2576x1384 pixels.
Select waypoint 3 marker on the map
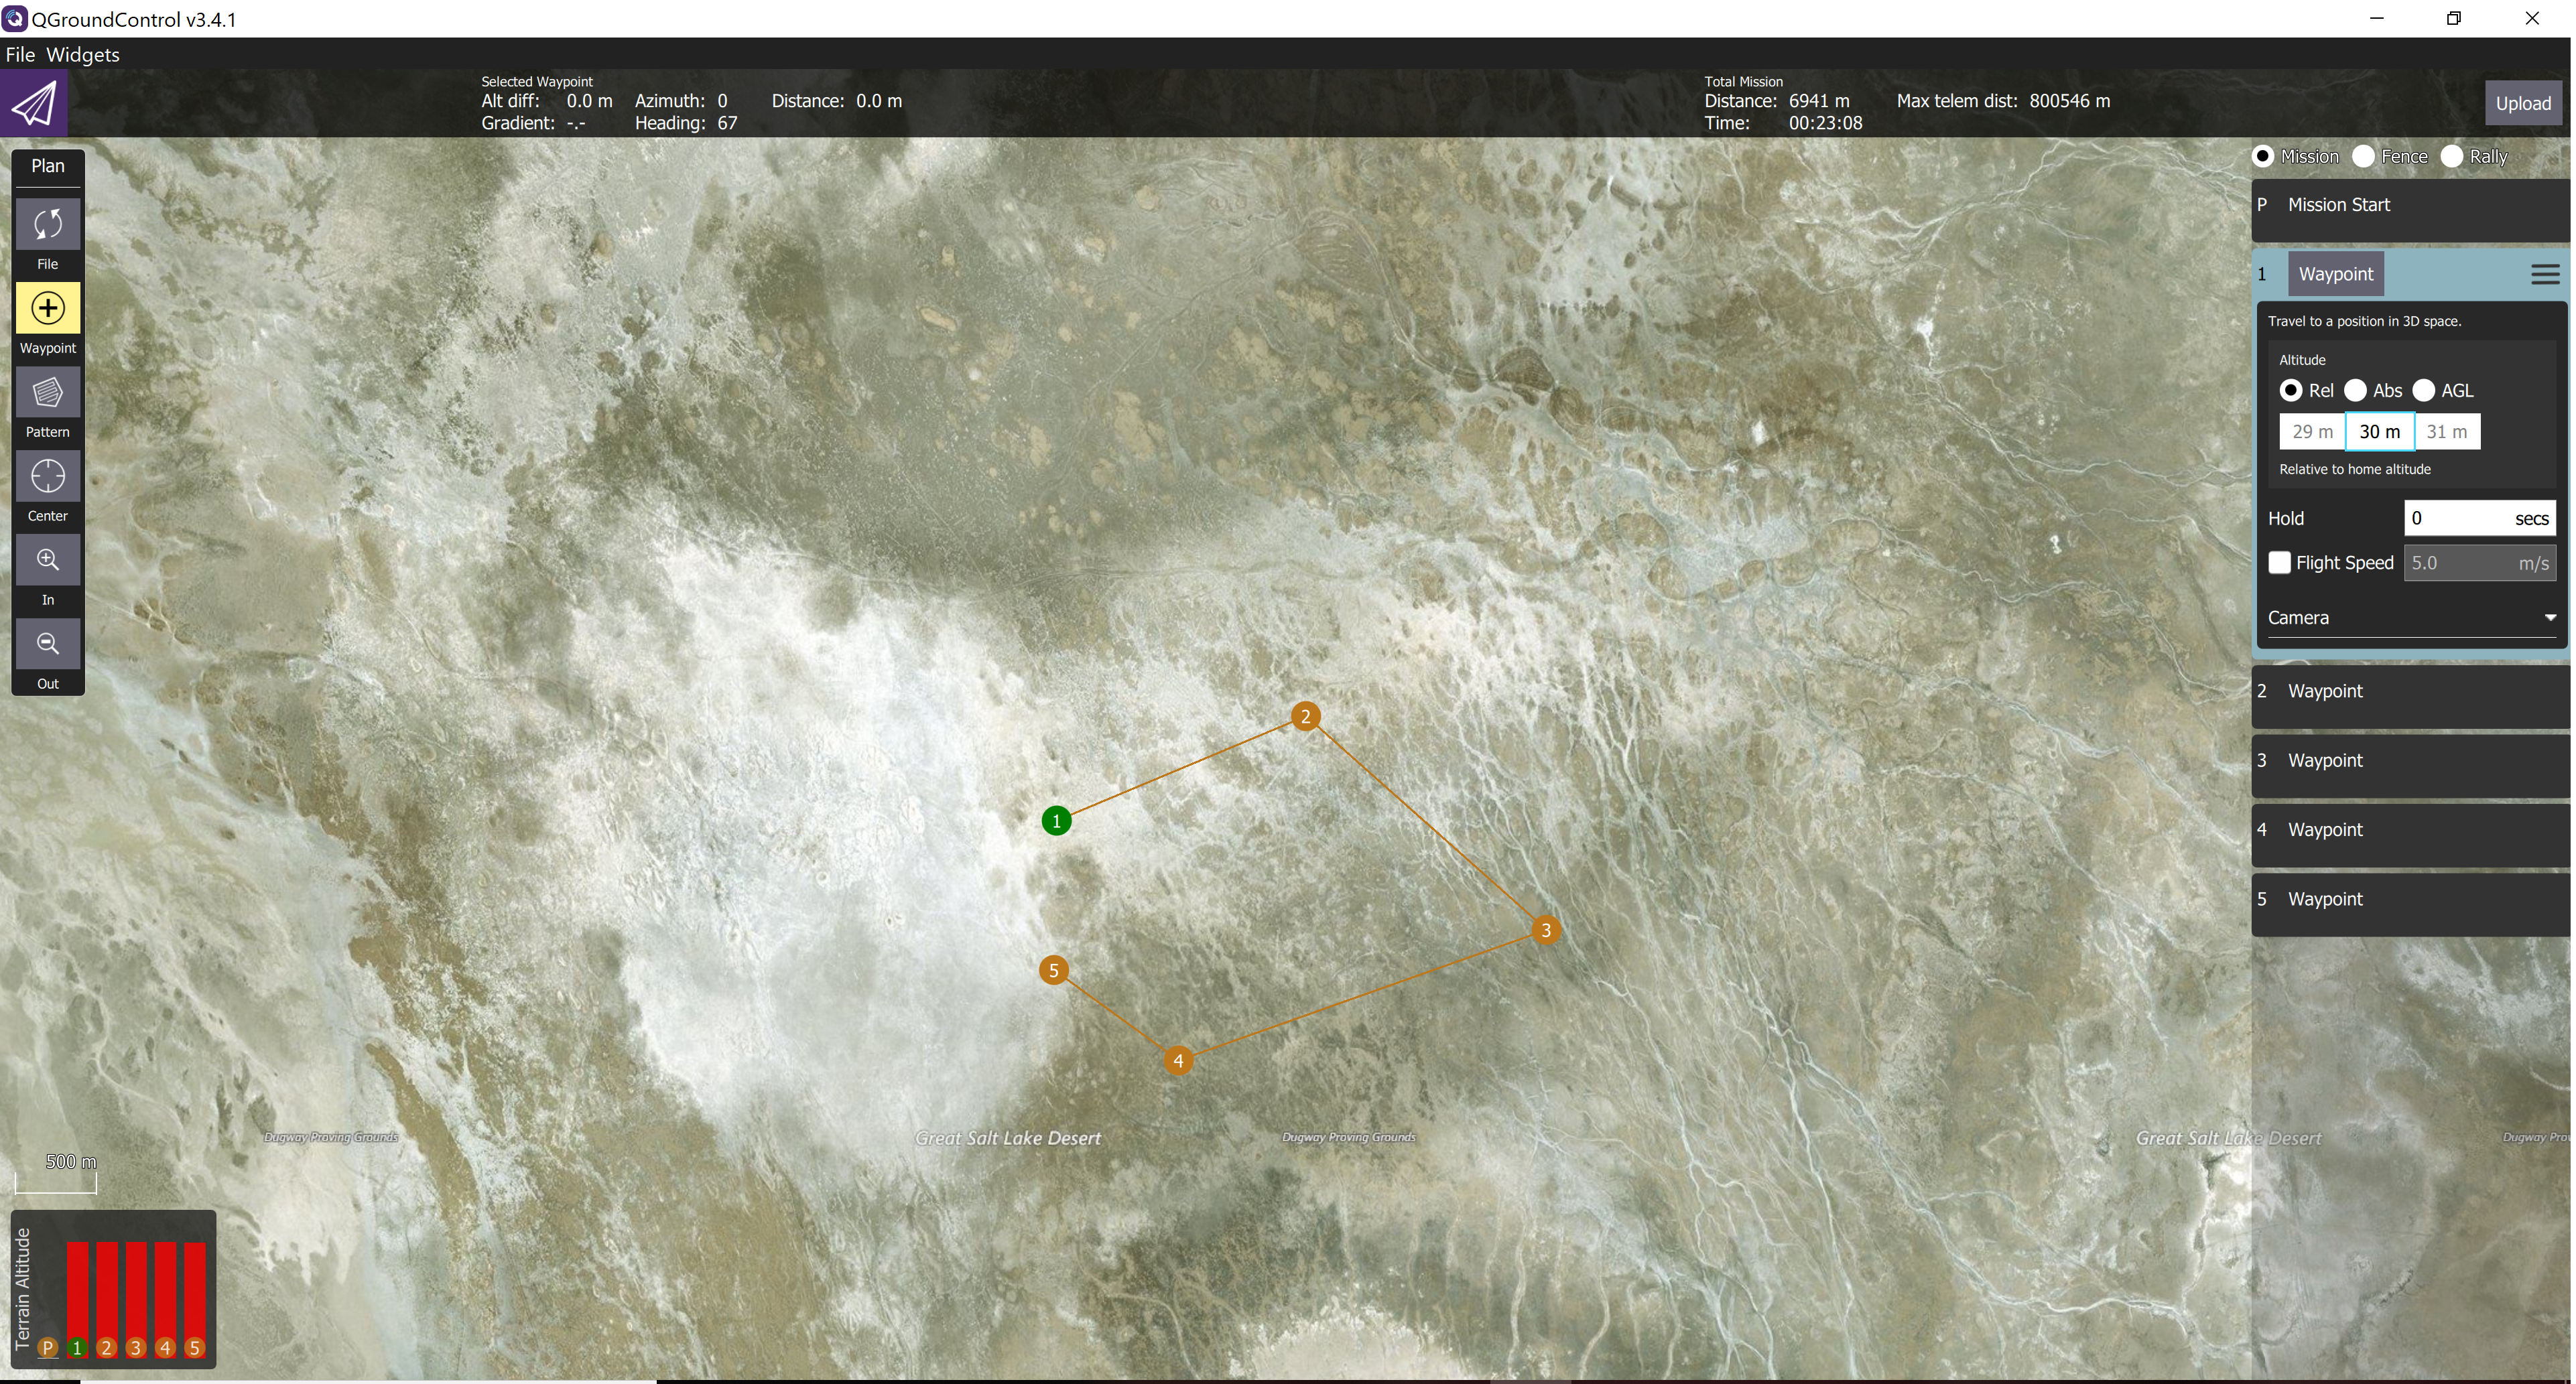point(1547,929)
